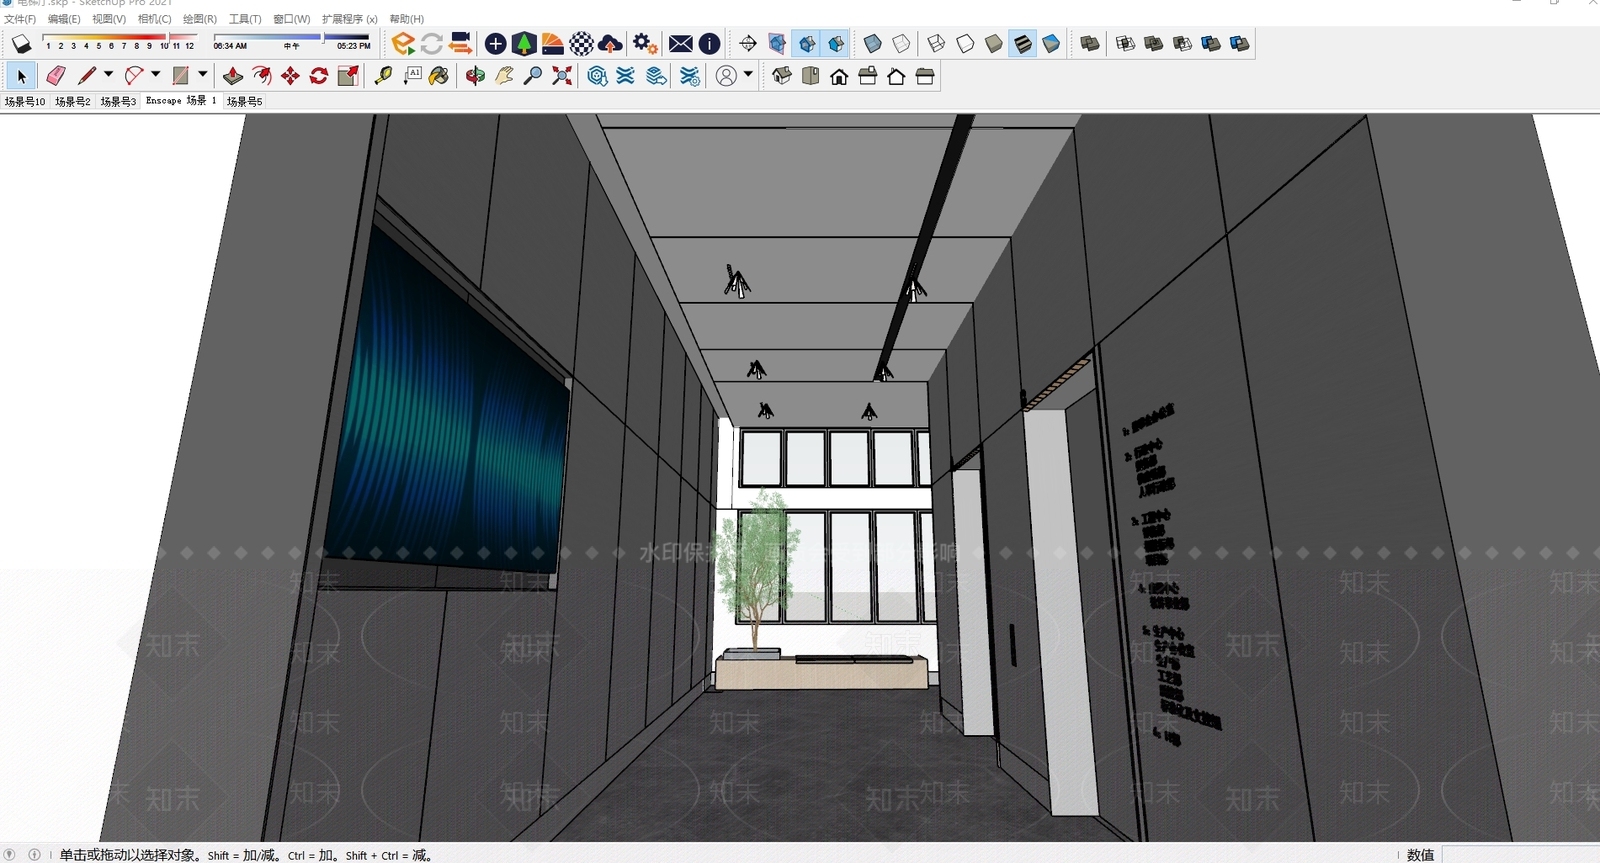Choose the red cross-arrows Move tool

coord(290,76)
